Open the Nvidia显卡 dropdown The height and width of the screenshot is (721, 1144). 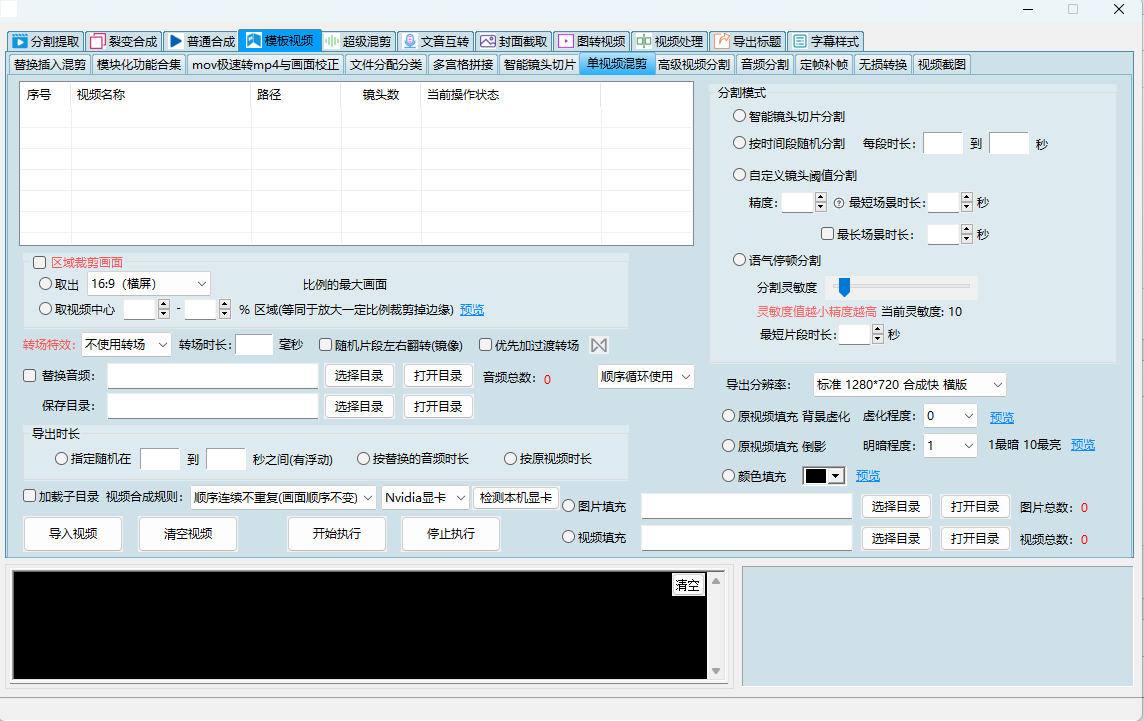[425, 497]
